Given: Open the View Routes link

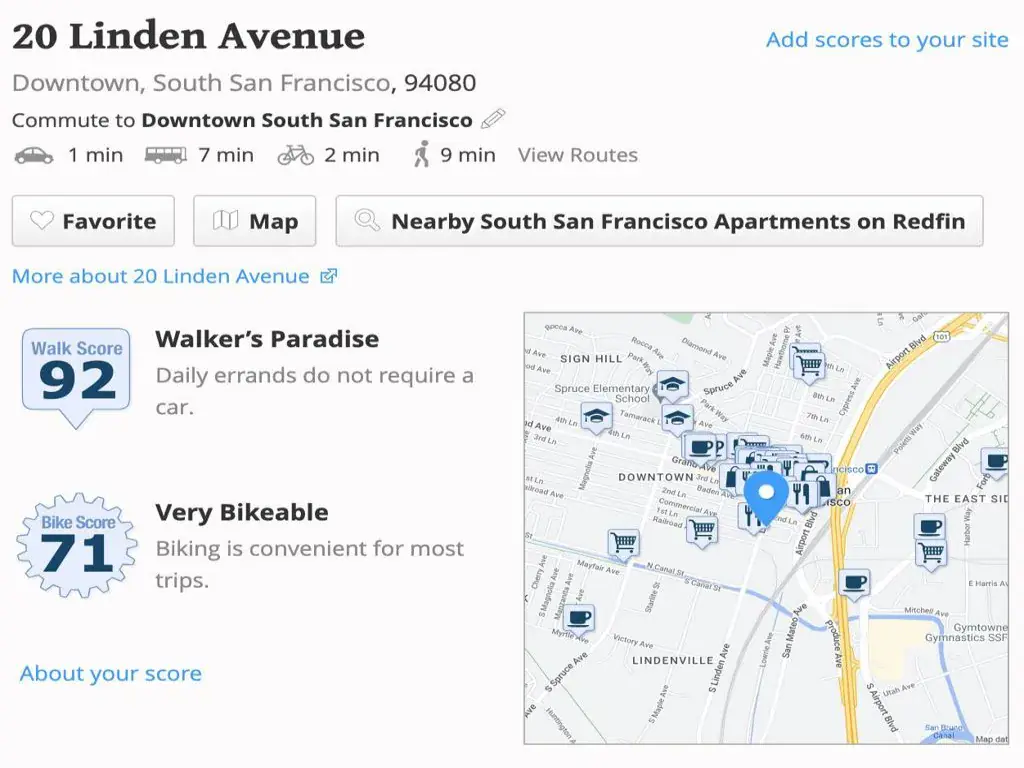Looking at the screenshot, I should click(577, 155).
